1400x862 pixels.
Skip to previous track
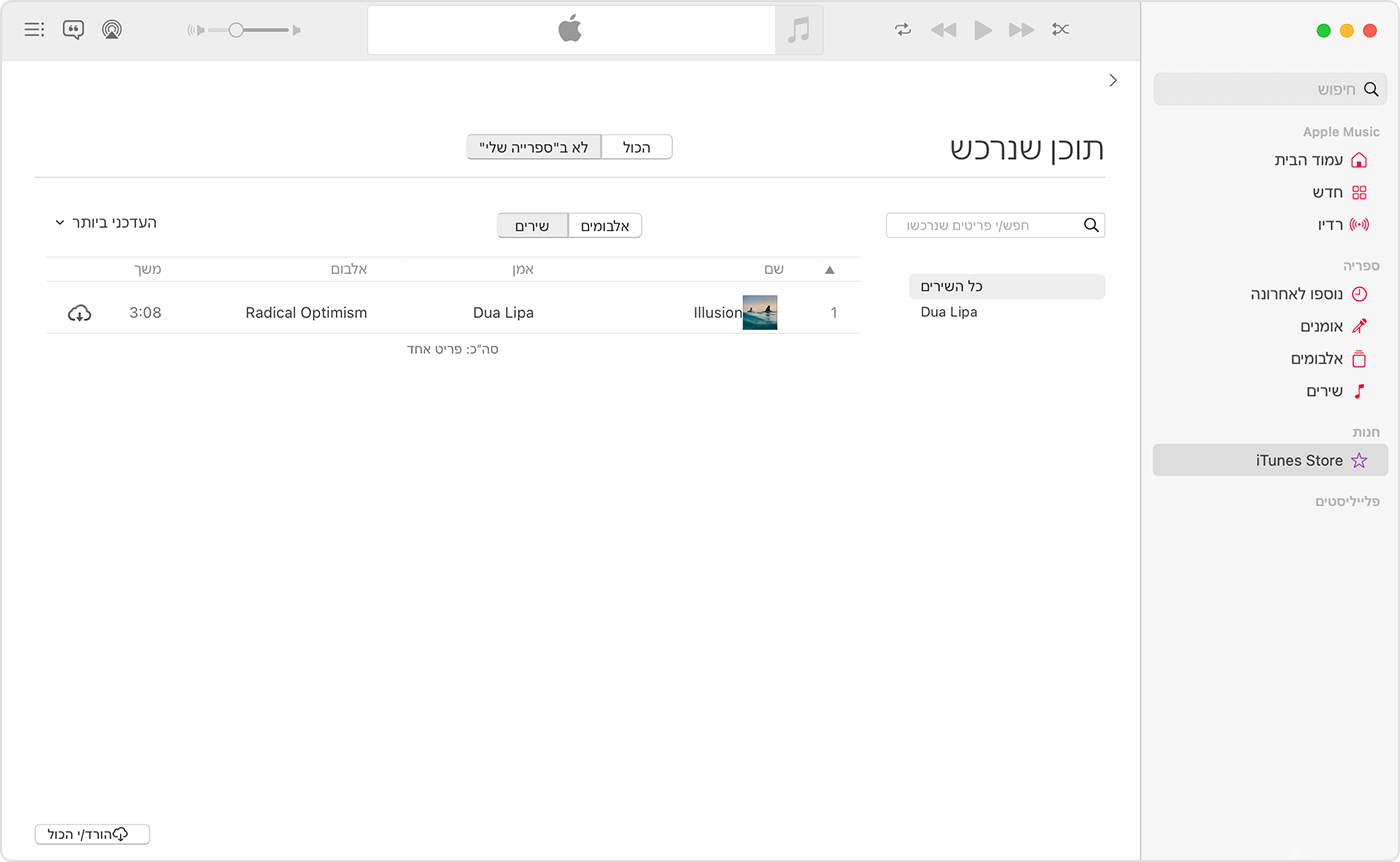click(x=943, y=30)
